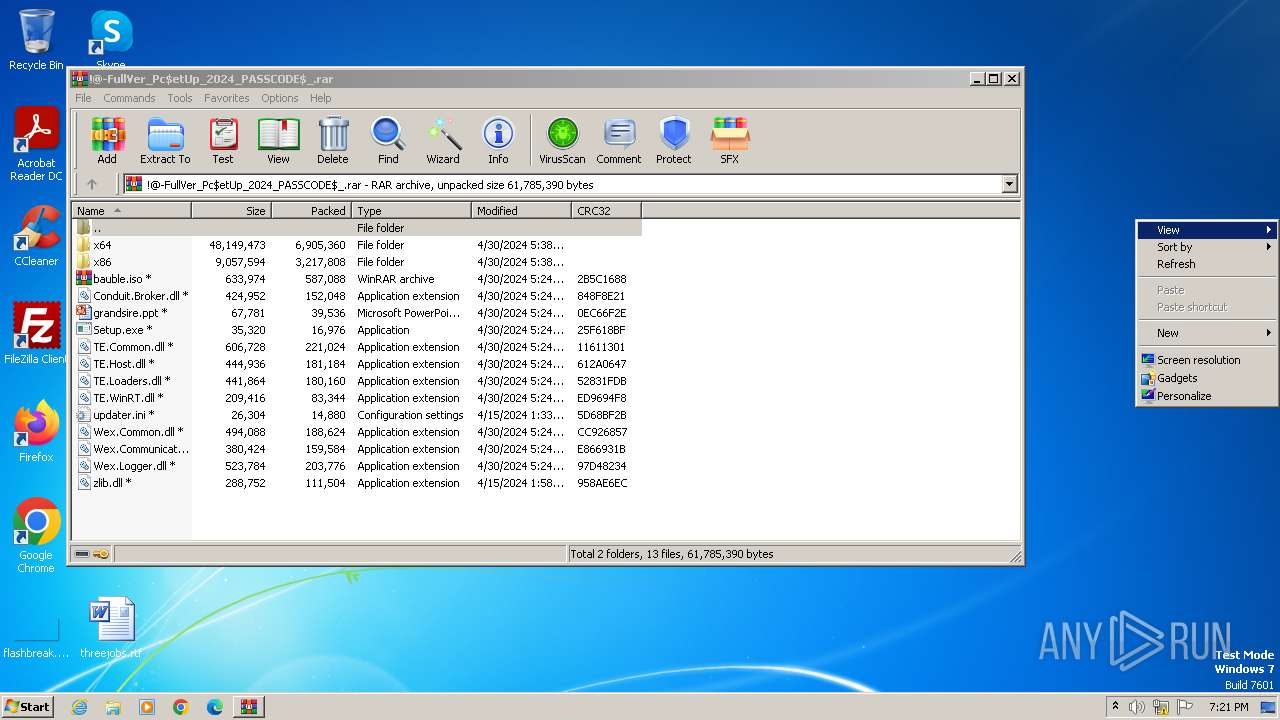Choose Refresh in the context menu
Image resolution: width=1280 pixels, height=720 pixels.
[1207, 264]
